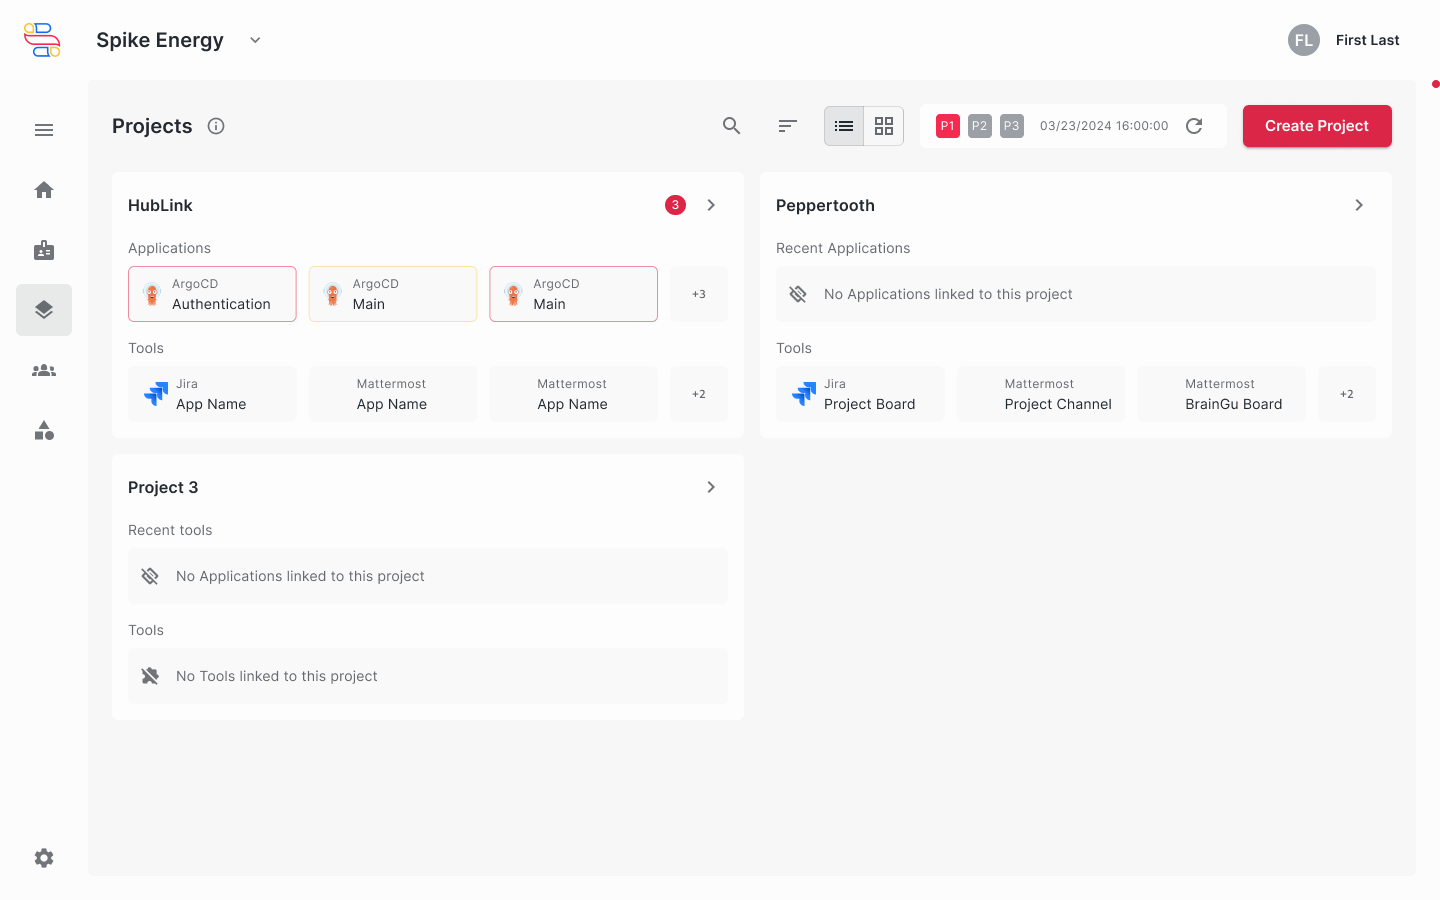Switch to list view
1440x900 pixels.
pyautogui.click(x=844, y=126)
